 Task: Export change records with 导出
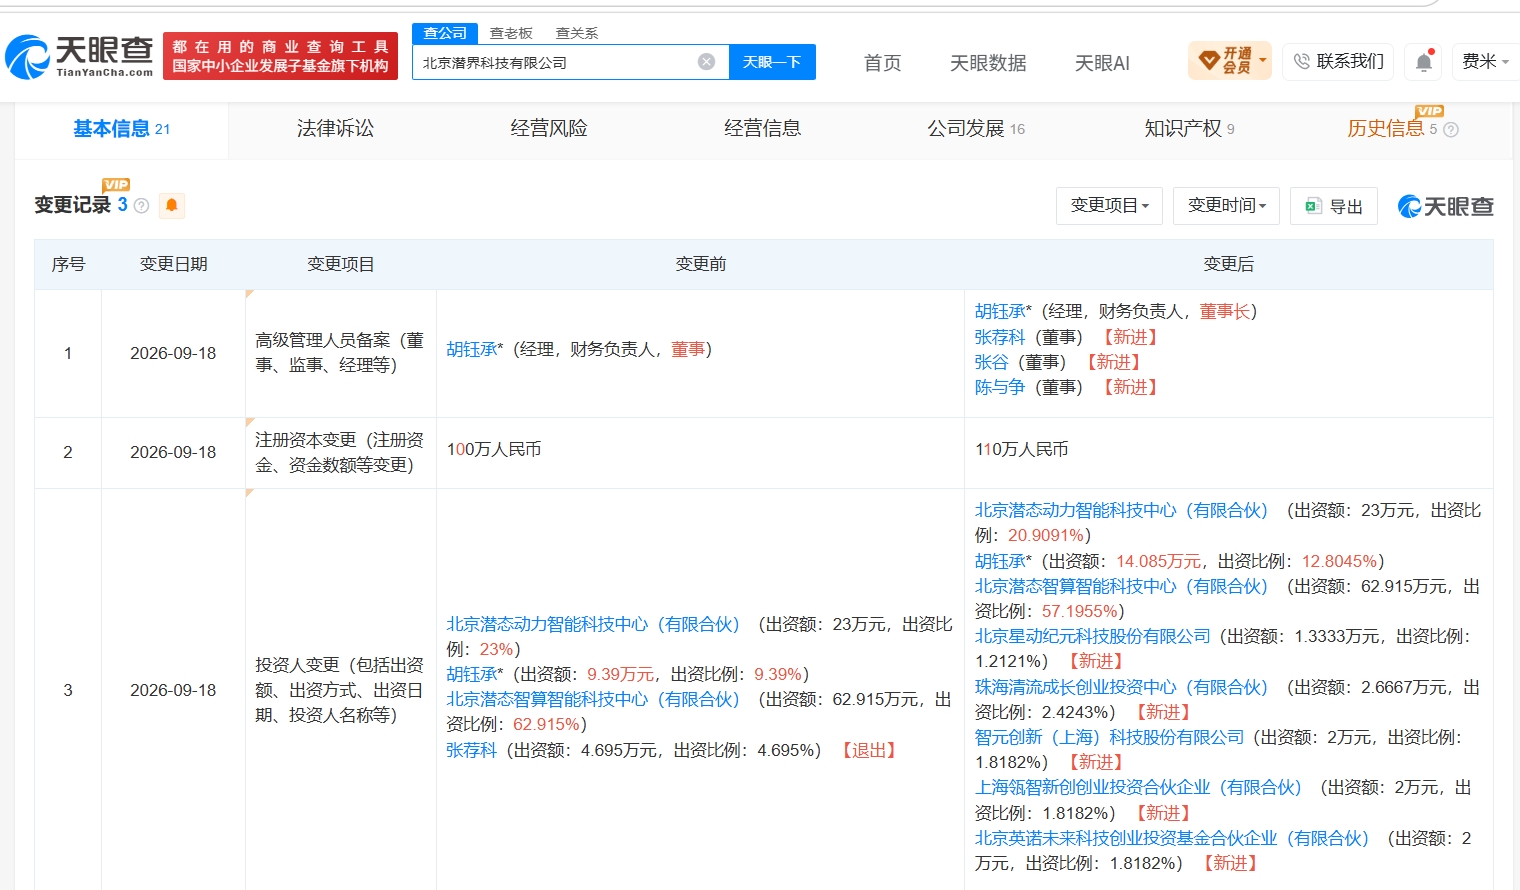tap(1334, 206)
